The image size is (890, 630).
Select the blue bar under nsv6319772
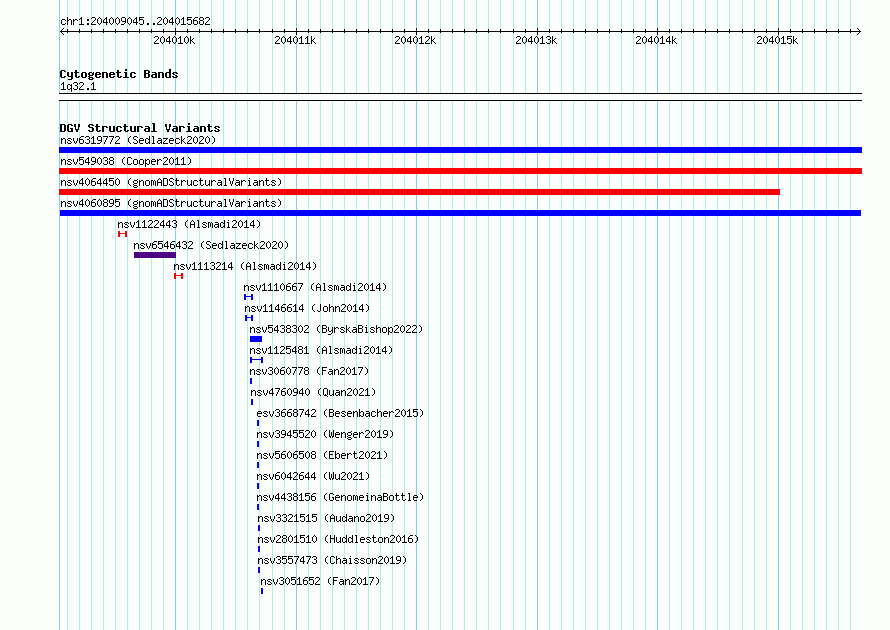pos(460,150)
